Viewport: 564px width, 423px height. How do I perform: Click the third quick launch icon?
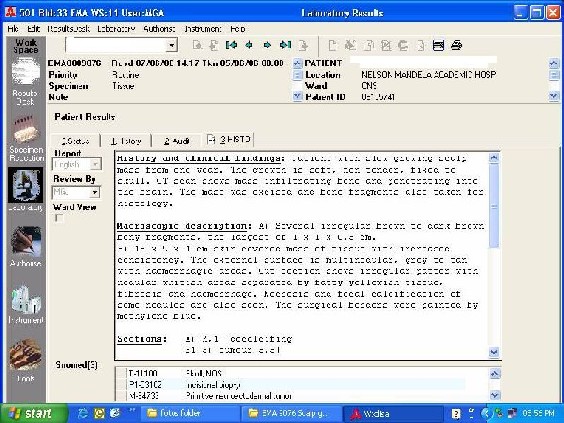[x=115, y=413]
